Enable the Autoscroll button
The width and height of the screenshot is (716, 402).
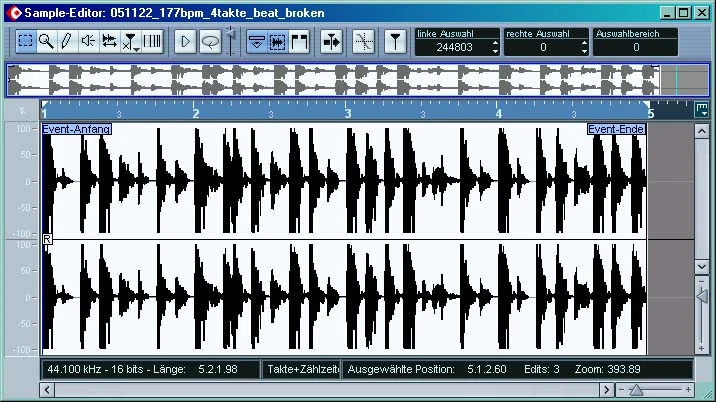(x=331, y=41)
